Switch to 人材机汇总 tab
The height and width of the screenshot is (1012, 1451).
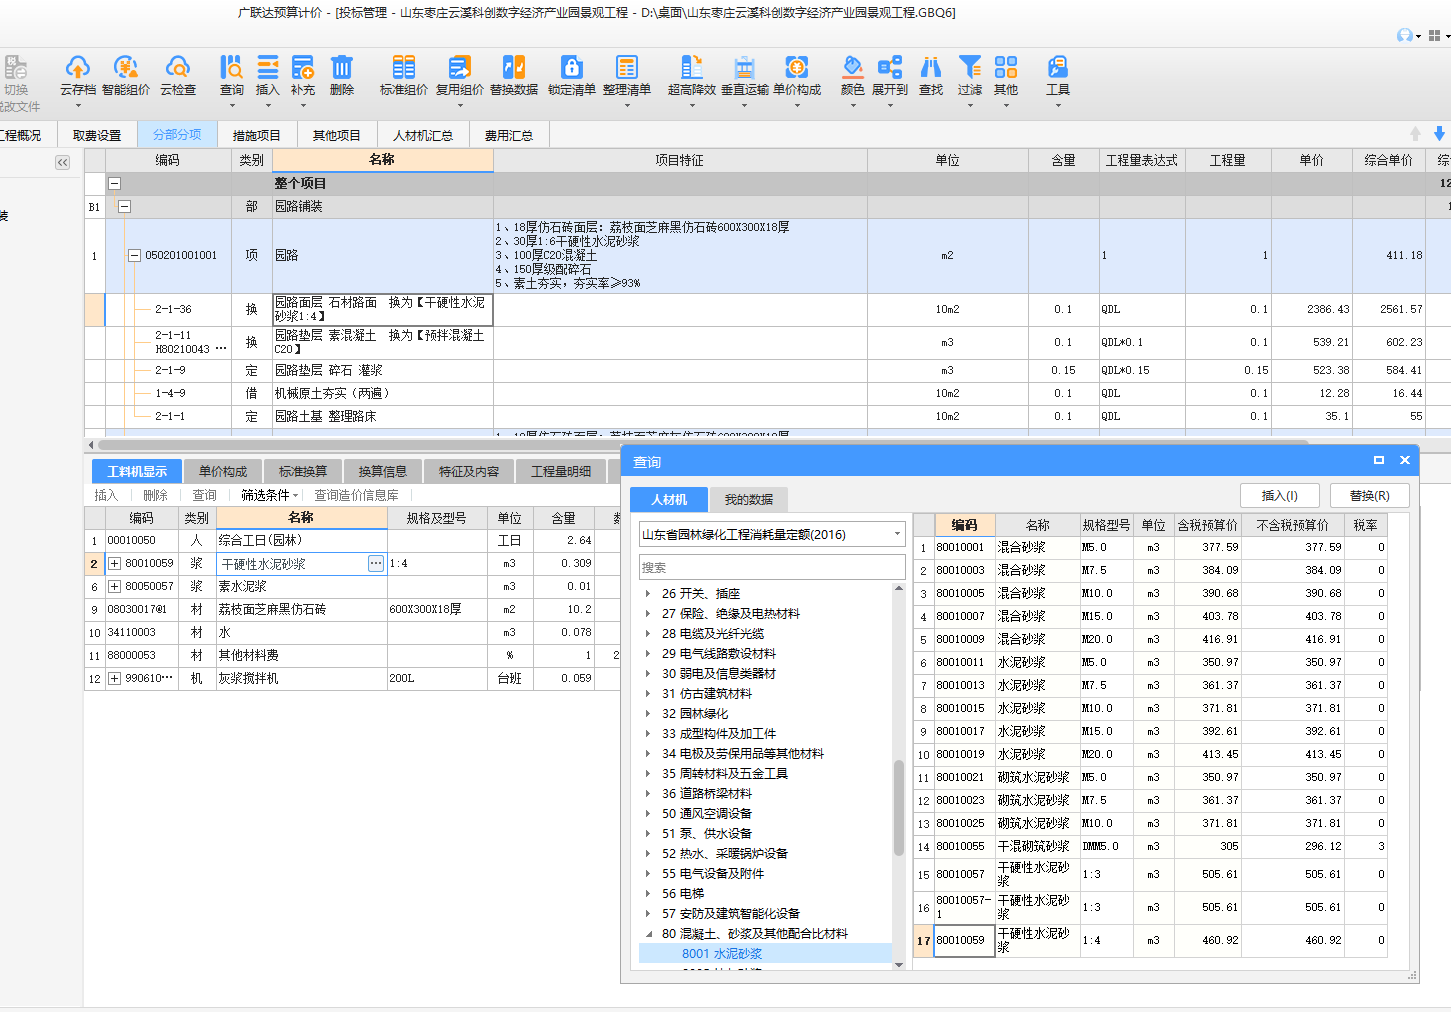pyautogui.click(x=423, y=135)
